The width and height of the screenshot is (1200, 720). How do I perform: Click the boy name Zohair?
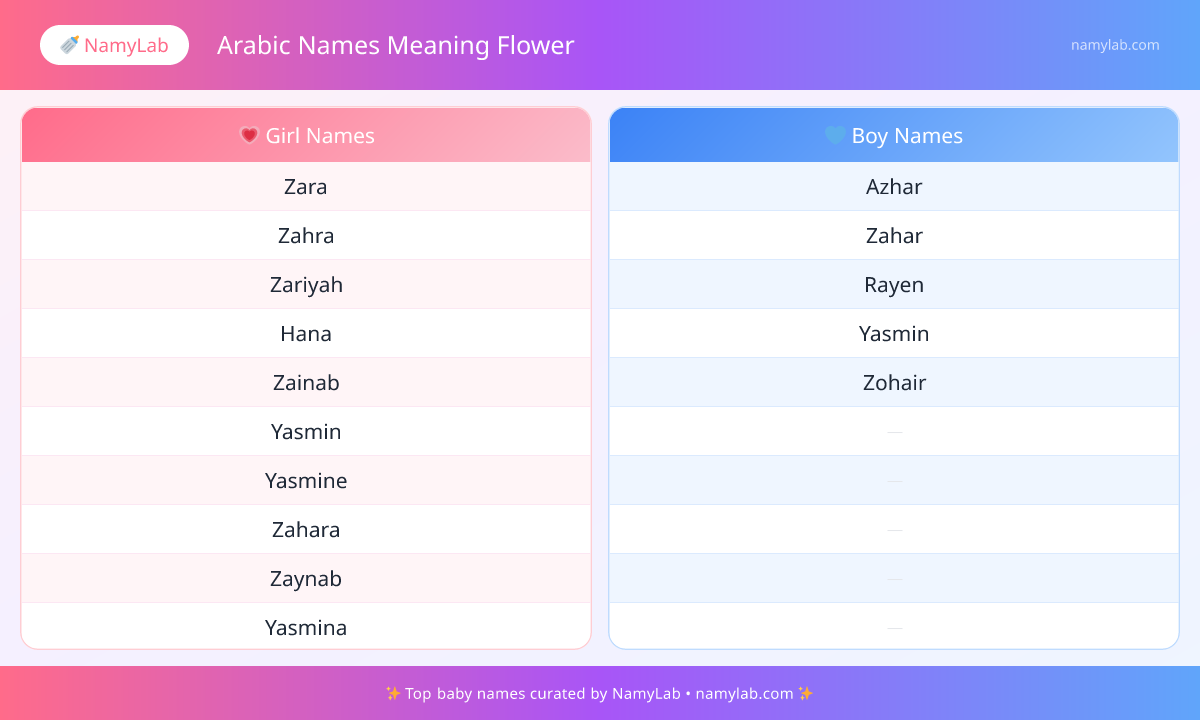coord(894,383)
